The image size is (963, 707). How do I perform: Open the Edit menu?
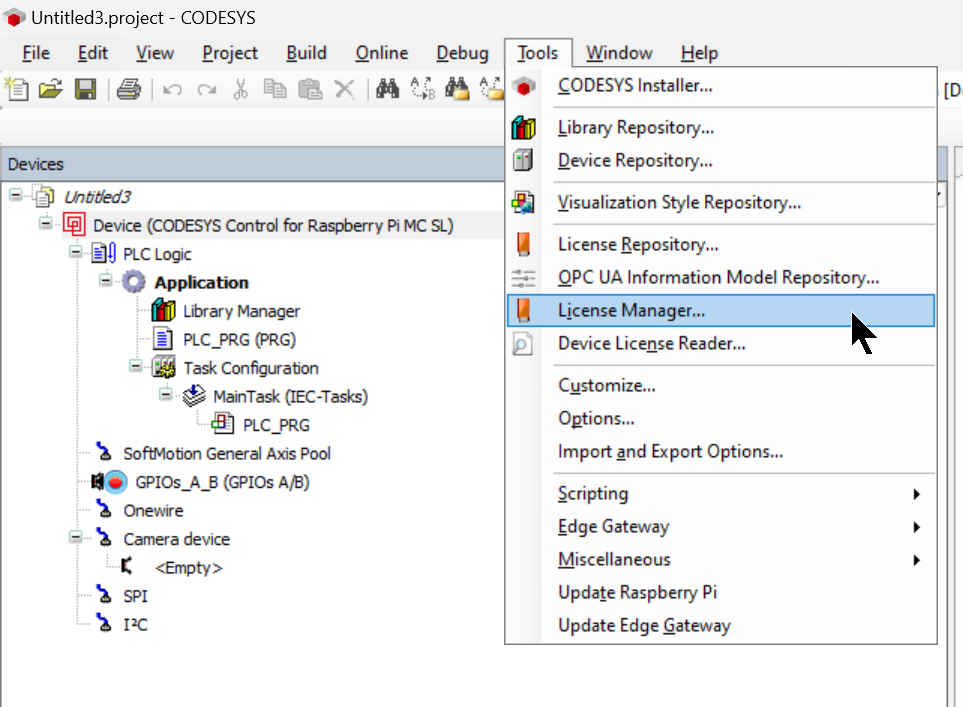[93, 53]
